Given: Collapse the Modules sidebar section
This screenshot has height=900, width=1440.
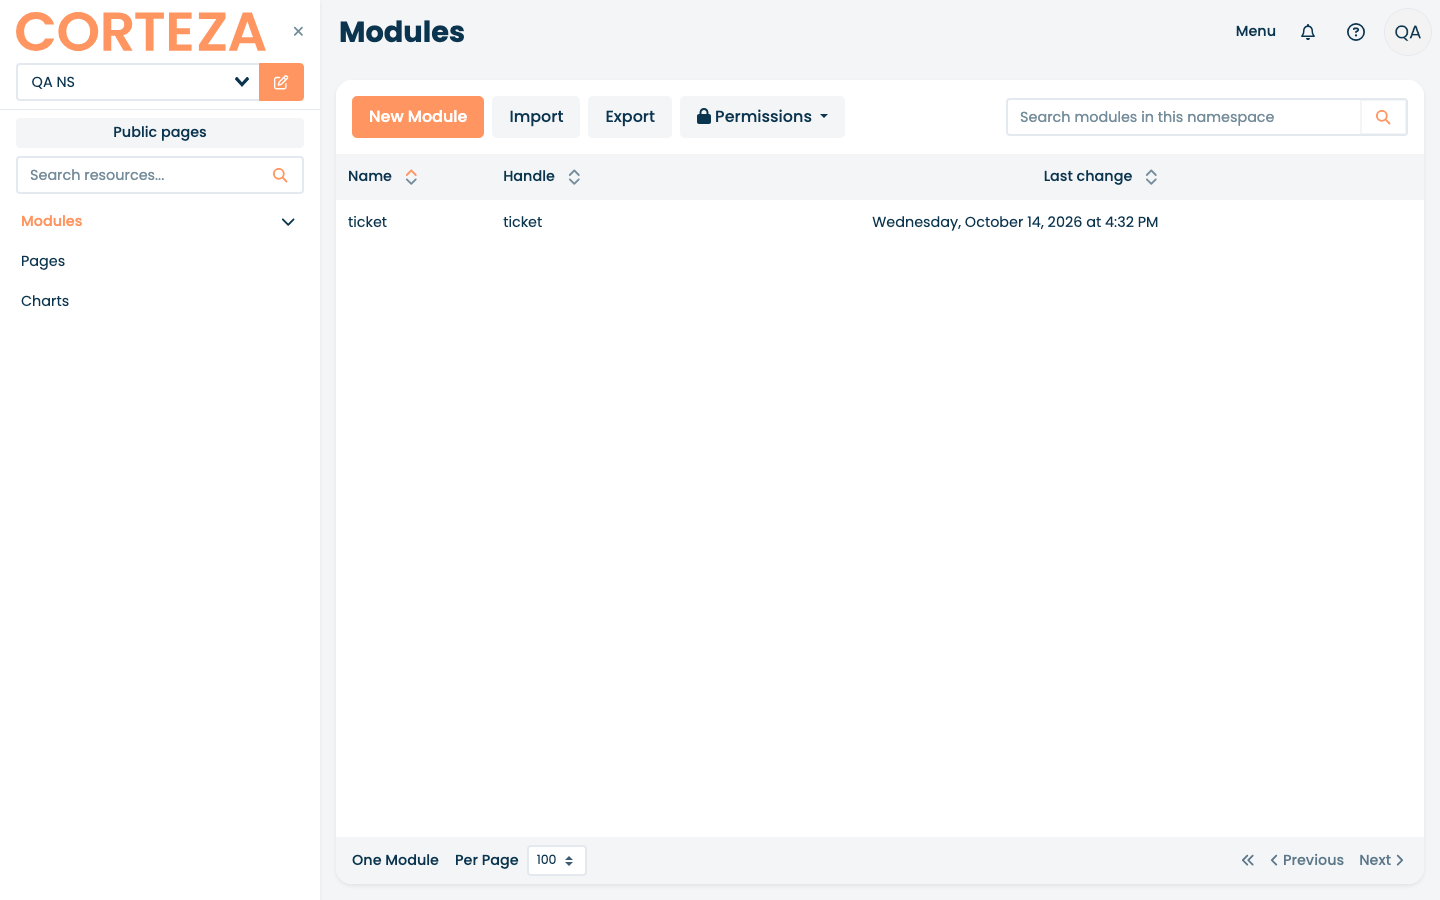Looking at the screenshot, I should point(288,222).
